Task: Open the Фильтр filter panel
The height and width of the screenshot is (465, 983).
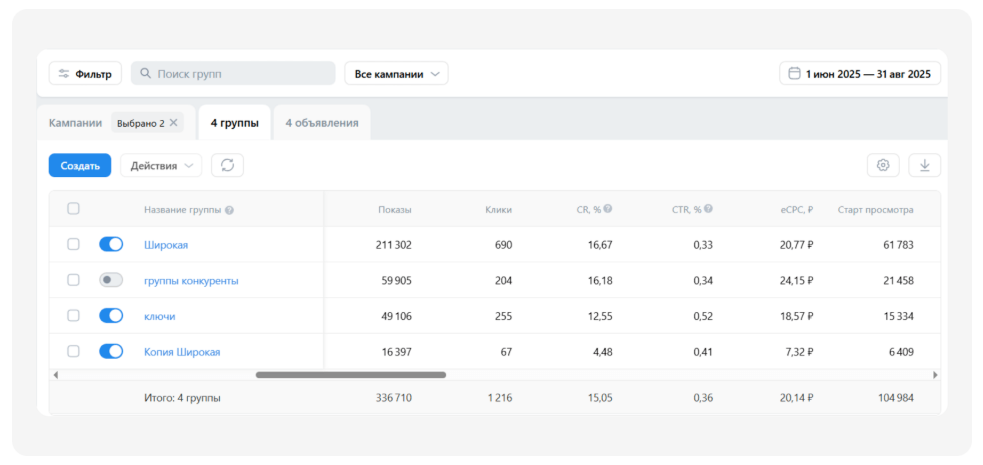Action: (85, 73)
